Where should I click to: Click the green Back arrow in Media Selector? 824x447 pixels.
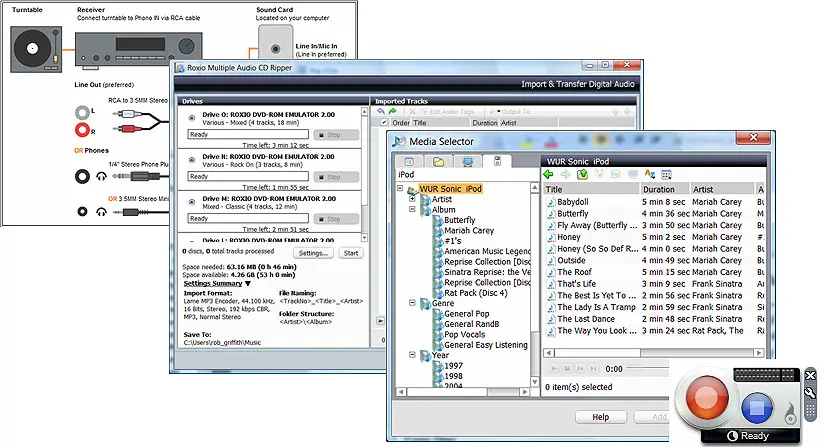click(549, 175)
